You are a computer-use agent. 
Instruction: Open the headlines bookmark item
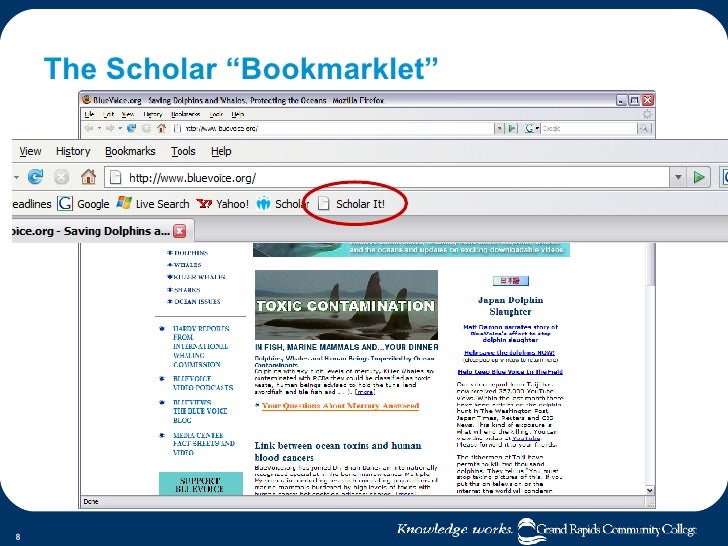click(x=32, y=204)
